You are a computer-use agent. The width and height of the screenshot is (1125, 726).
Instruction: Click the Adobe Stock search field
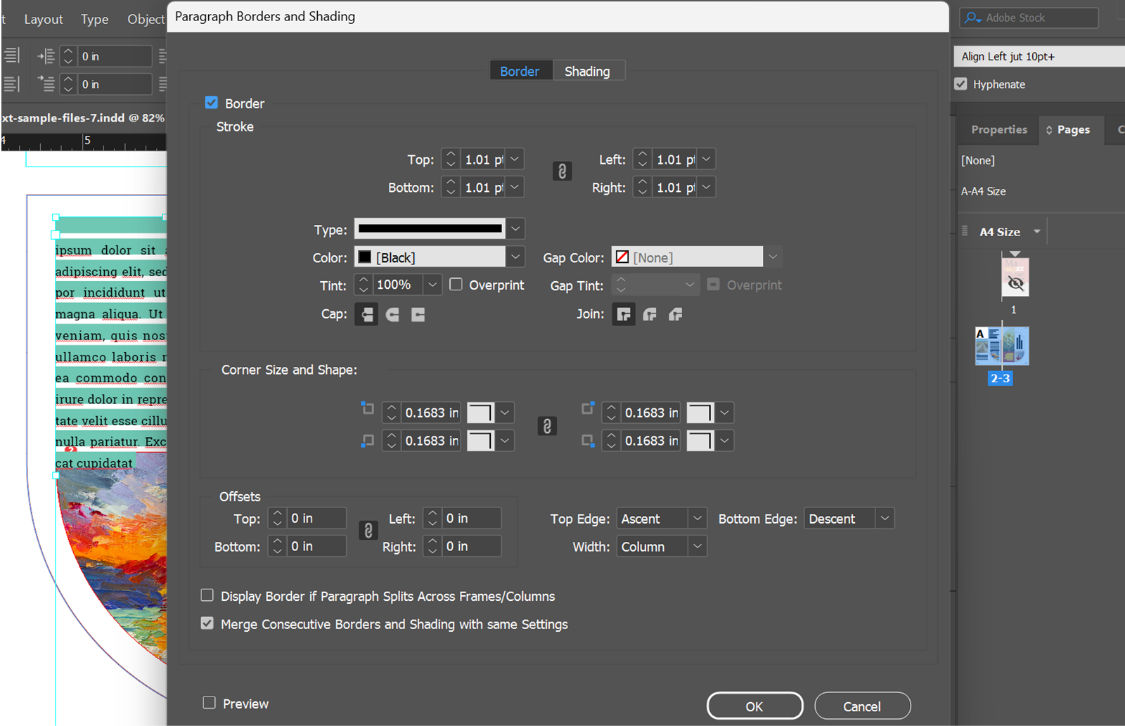click(1028, 18)
